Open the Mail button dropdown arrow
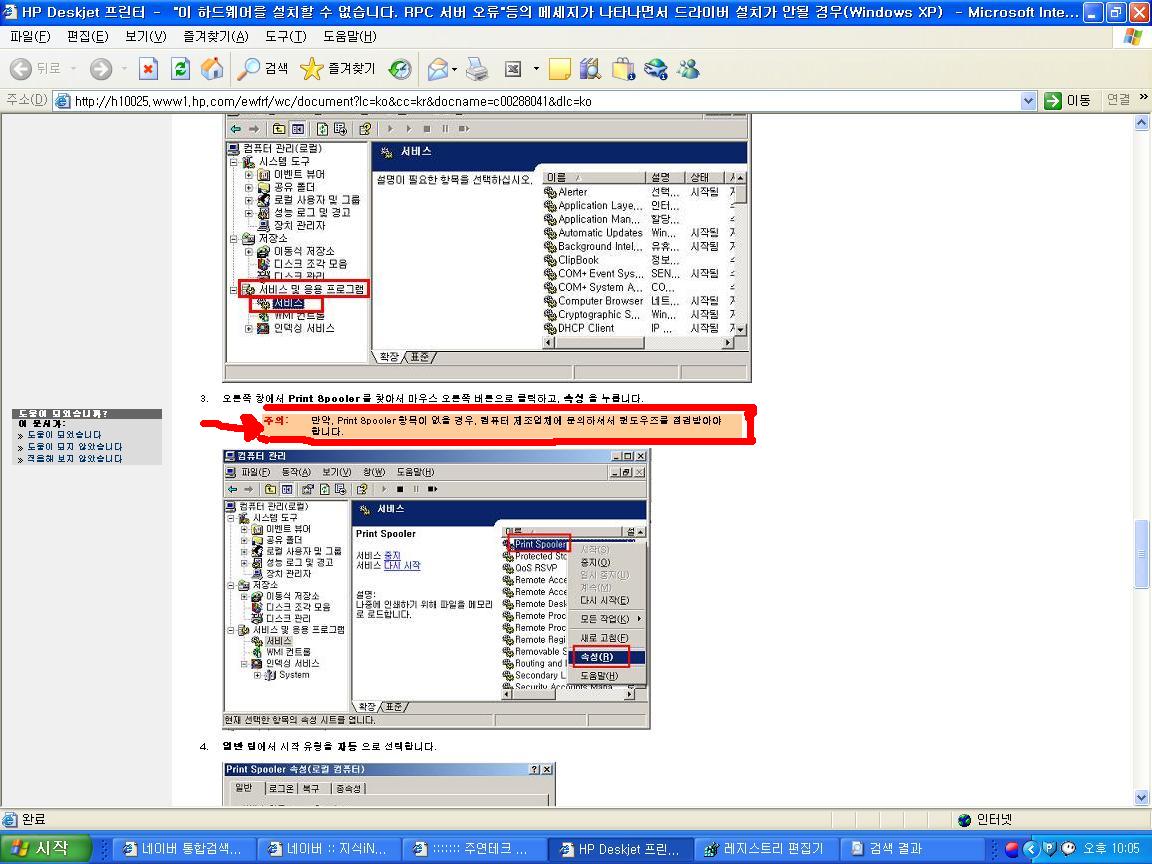Viewport: 1152px width, 864px height. pyautogui.click(x=455, y=69)
